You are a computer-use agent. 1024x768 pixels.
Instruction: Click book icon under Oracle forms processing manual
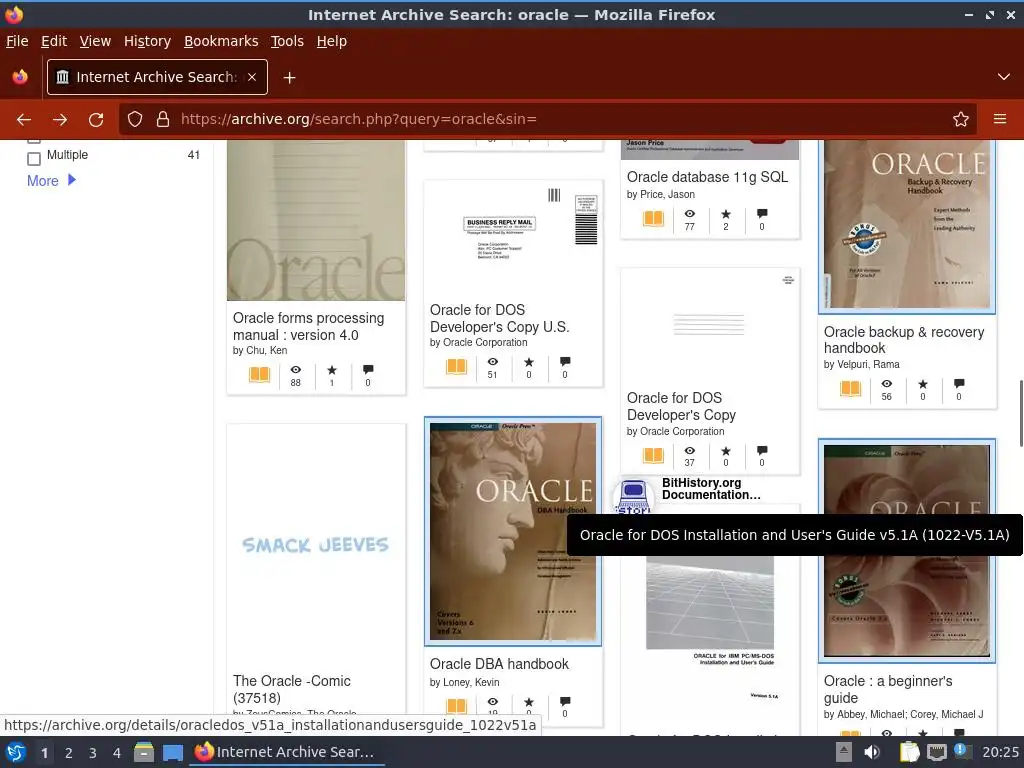[x=259, y=375]
